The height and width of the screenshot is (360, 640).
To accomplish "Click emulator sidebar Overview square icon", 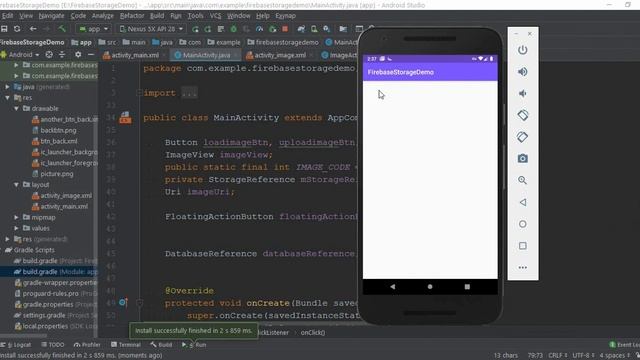I will pyautogui.click(x=522, y=246).
